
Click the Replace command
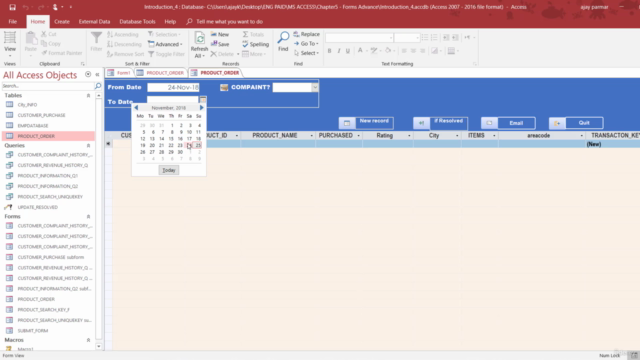(307, 34)
